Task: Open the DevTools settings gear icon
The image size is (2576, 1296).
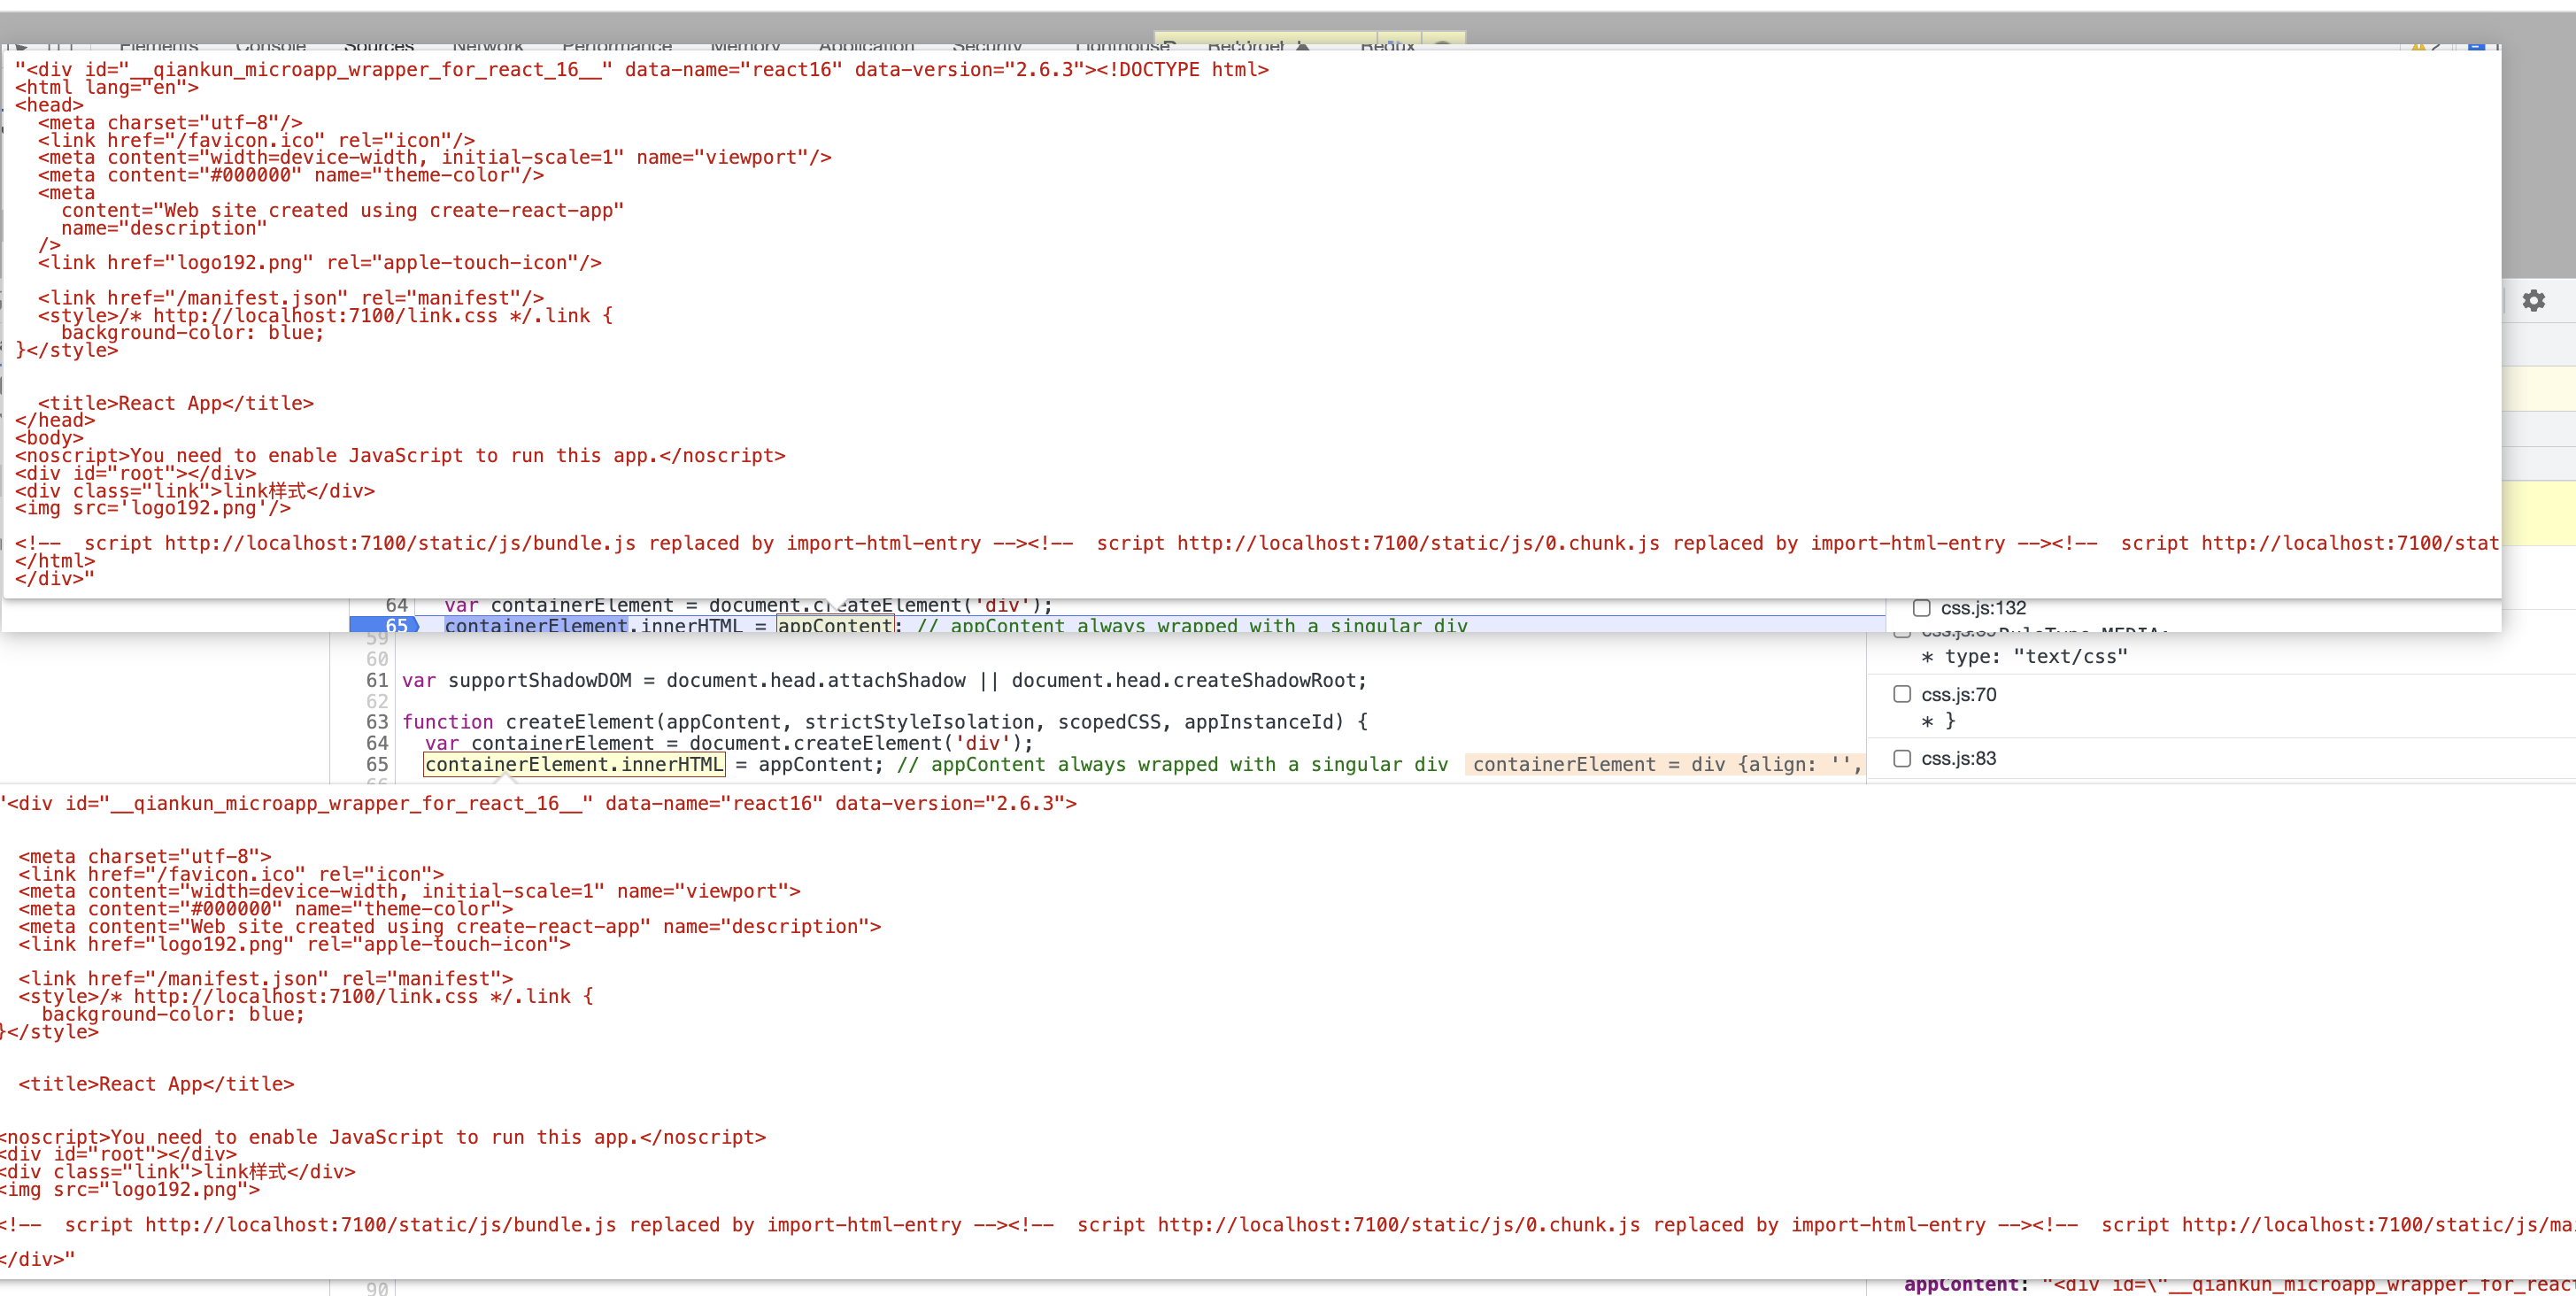Action: point(2533,300)
